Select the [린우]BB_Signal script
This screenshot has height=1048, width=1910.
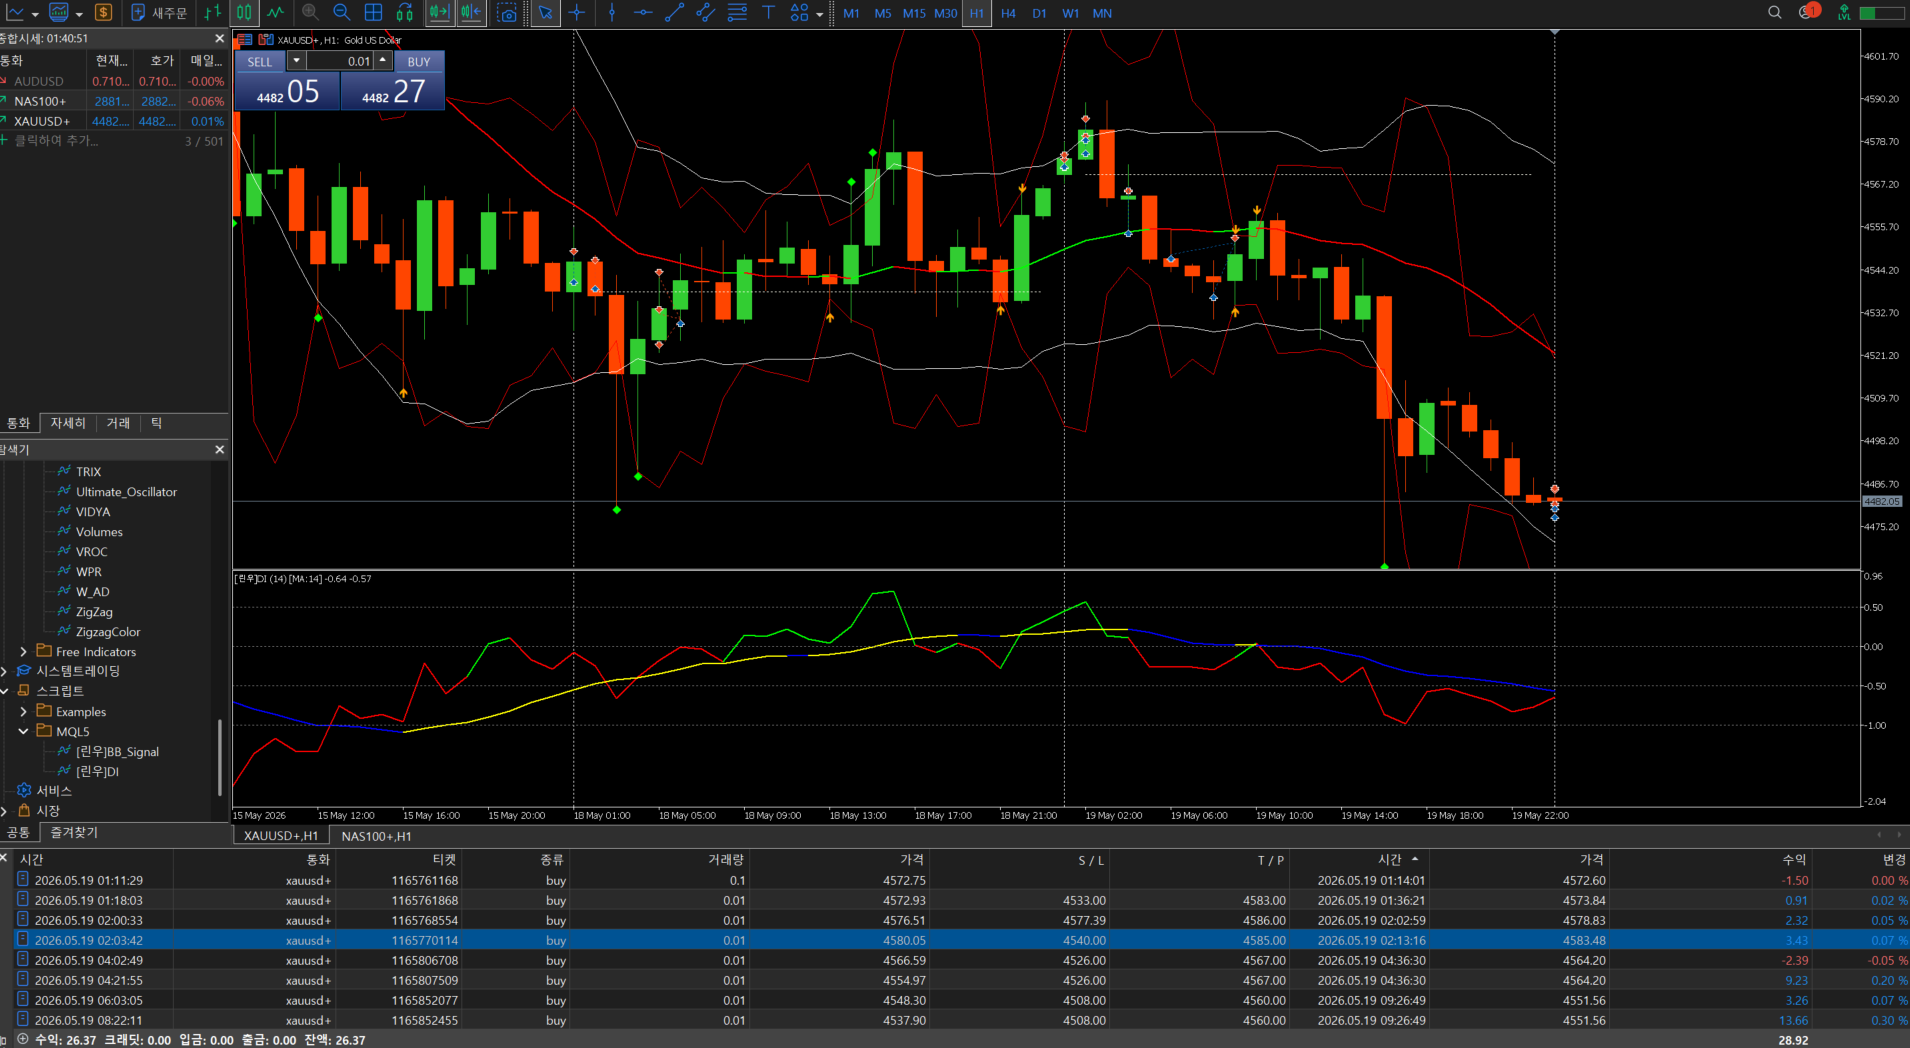117,751
